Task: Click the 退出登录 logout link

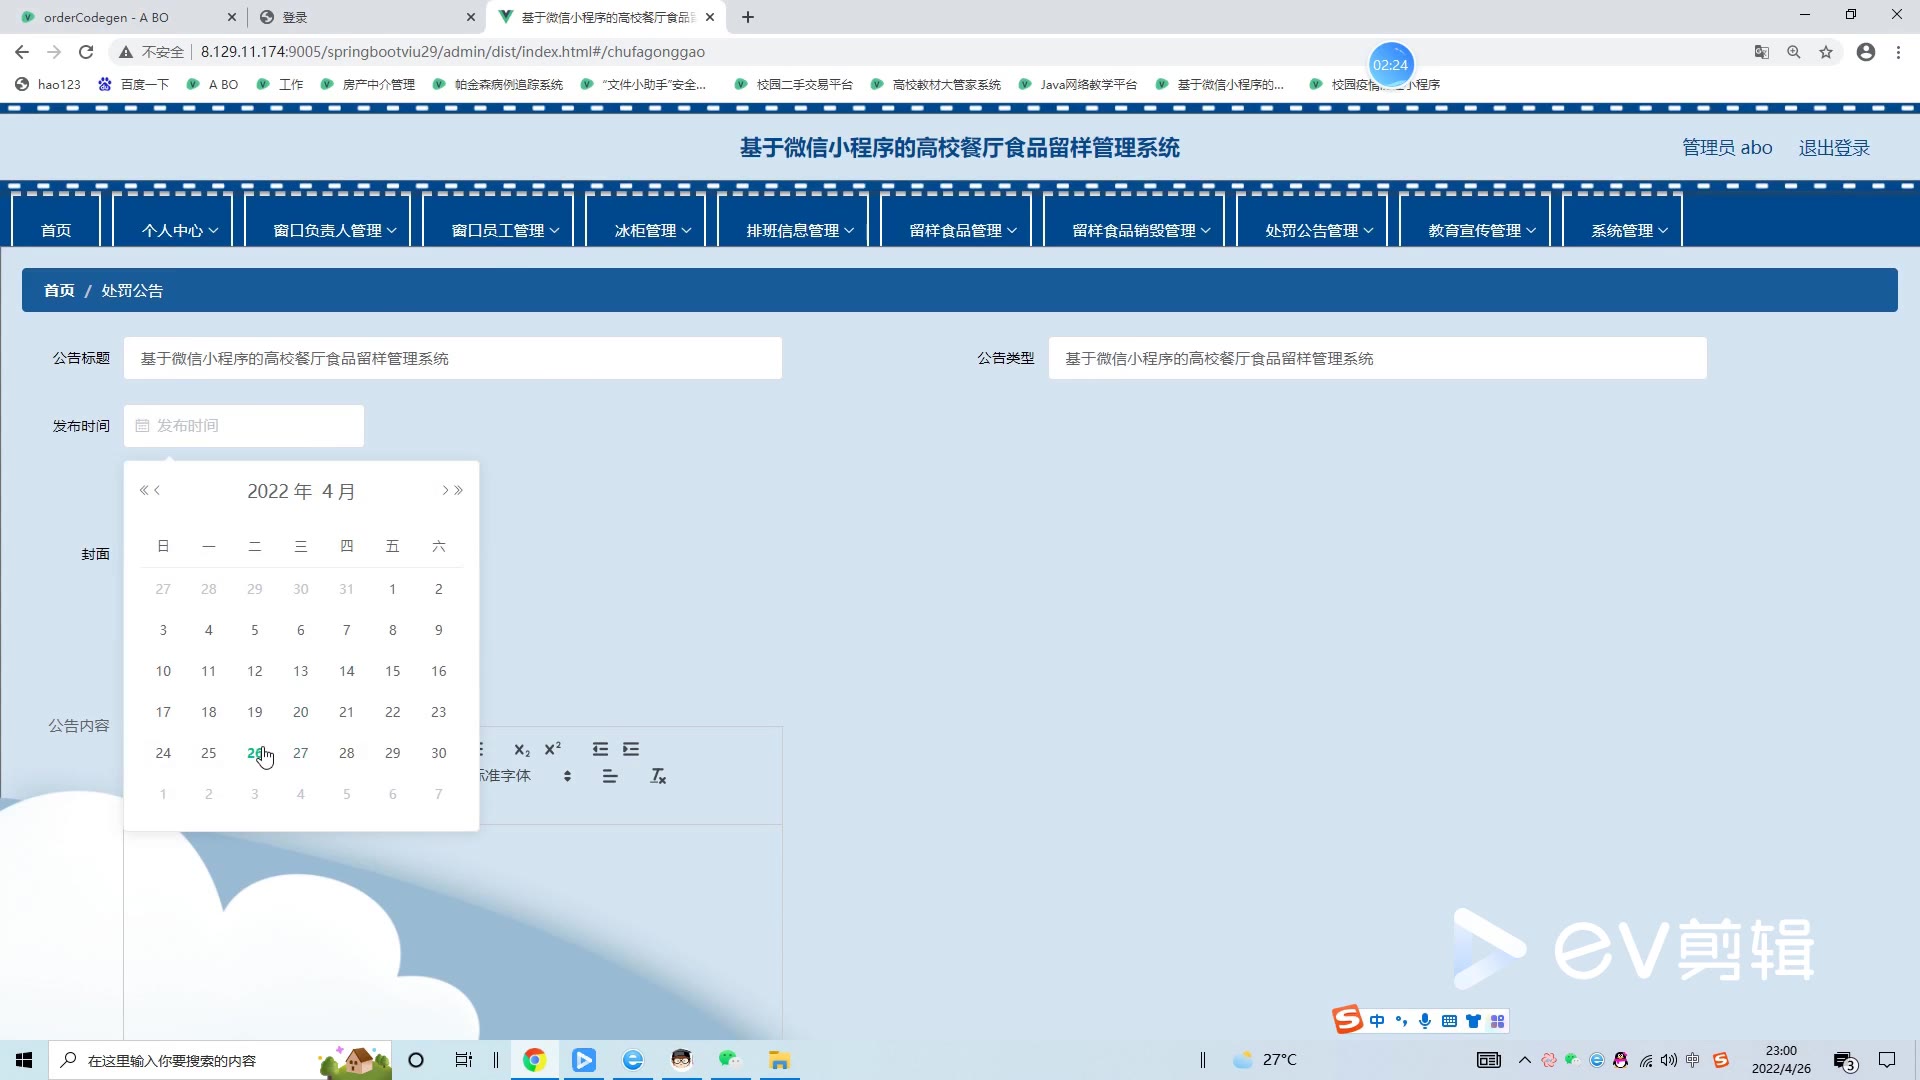Action: pos(1833,148)
